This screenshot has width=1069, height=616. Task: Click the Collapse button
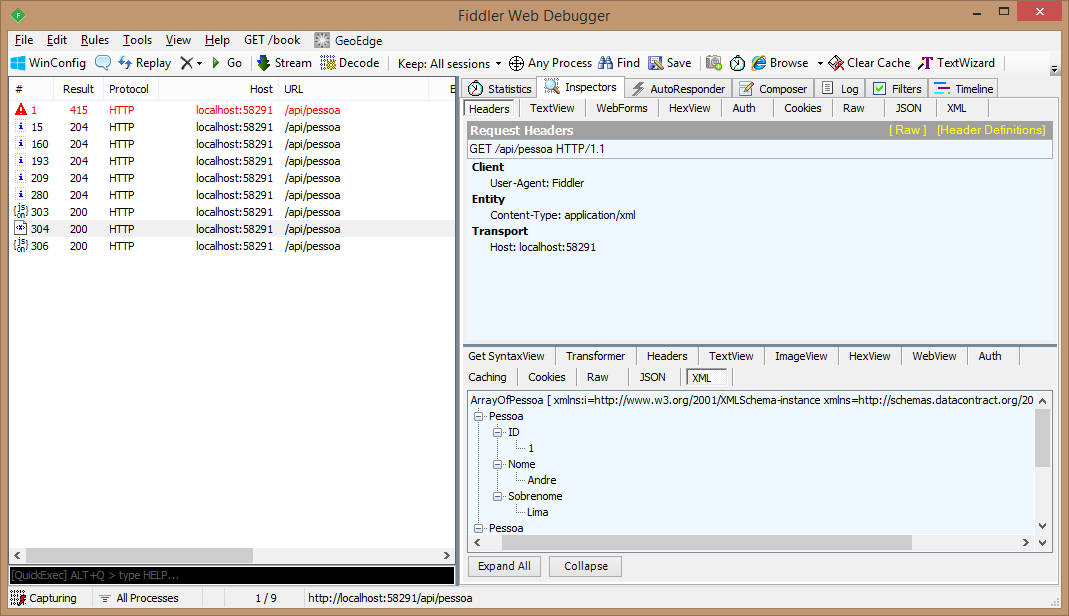[586, 566]
